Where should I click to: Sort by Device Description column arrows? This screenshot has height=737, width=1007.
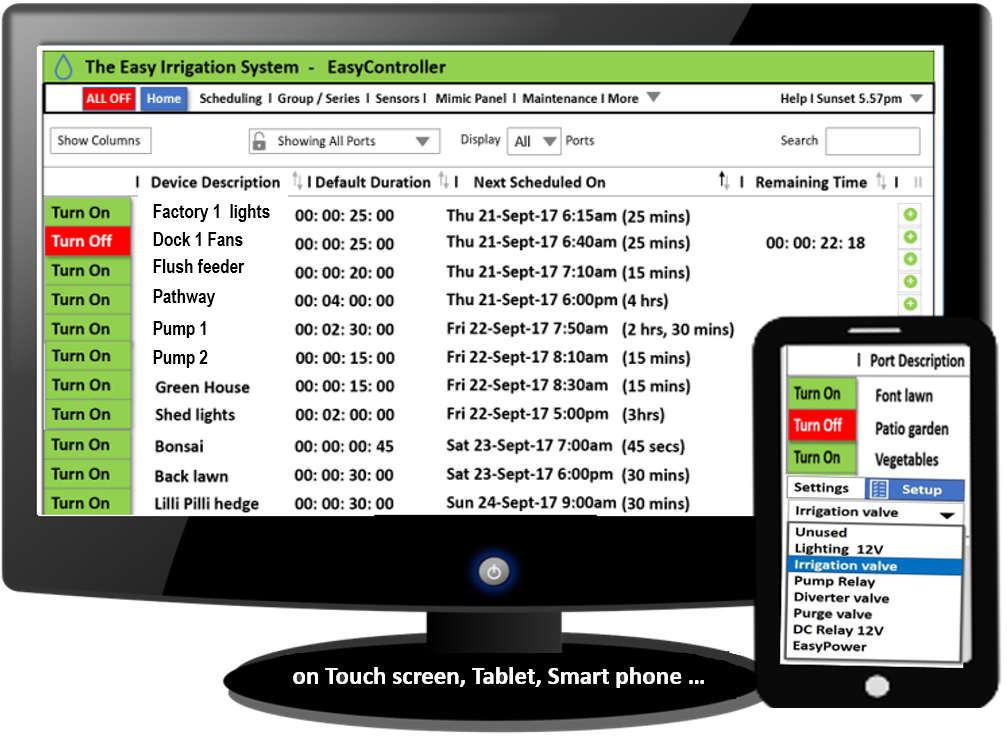click(297, 181)
